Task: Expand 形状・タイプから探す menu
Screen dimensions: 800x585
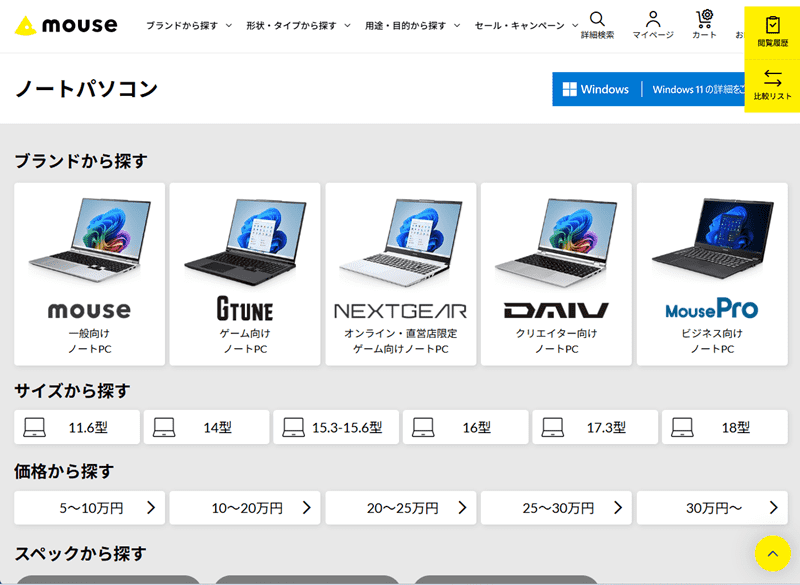Action: (x=298, y=26)
